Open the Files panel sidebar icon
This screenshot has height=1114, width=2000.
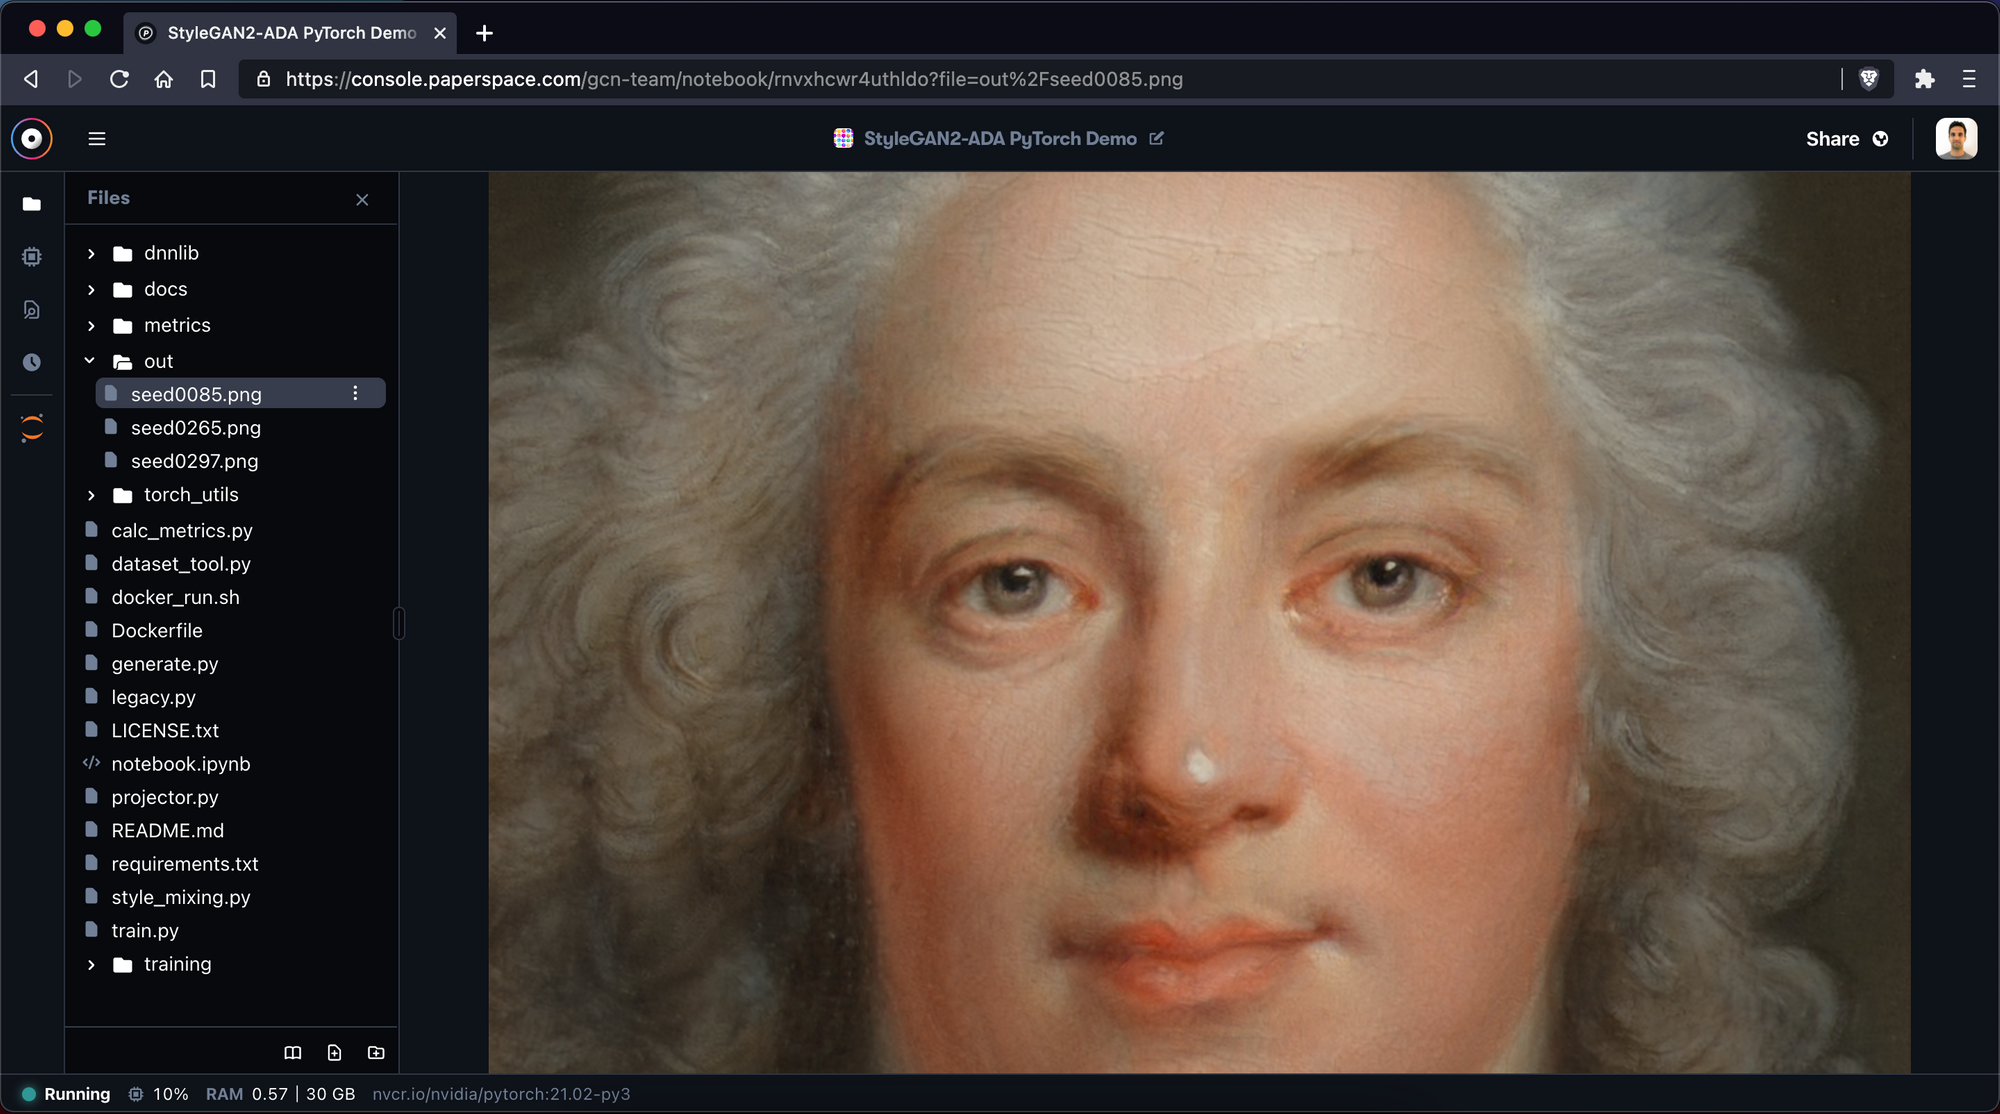click(x=32, y=204)
